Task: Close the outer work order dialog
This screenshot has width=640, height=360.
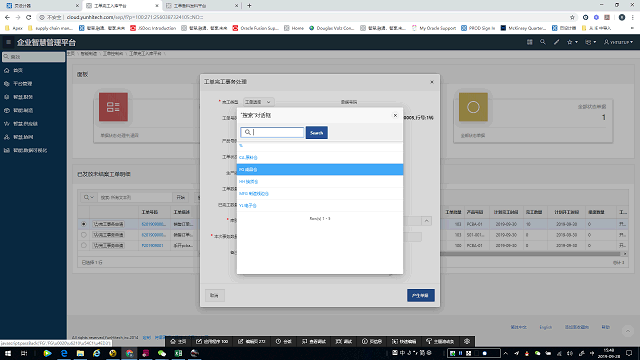Action: pos(432,82)
